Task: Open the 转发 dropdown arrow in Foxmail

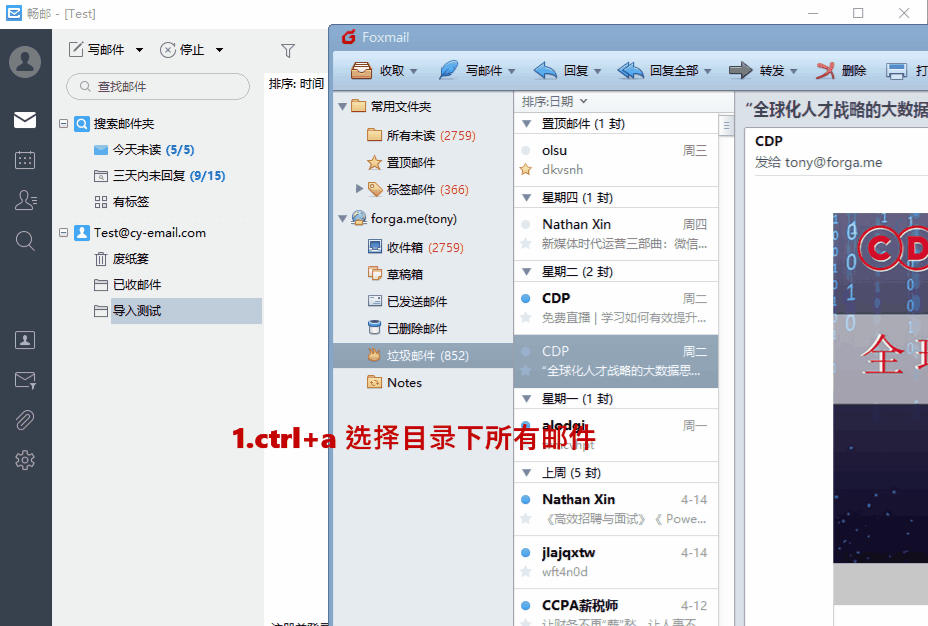Action: pyautogui.click(x=794, y=72)
